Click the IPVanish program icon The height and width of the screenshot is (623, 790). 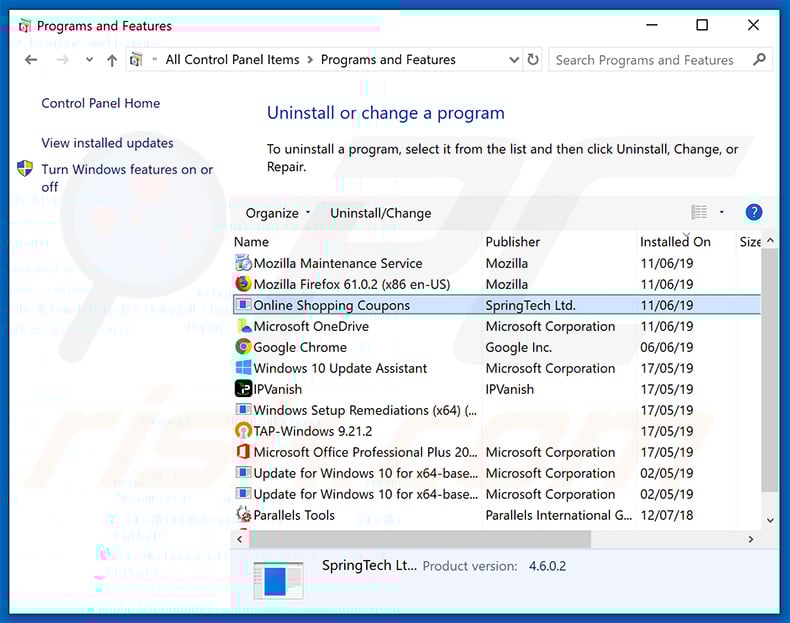(x=243, y=389)
